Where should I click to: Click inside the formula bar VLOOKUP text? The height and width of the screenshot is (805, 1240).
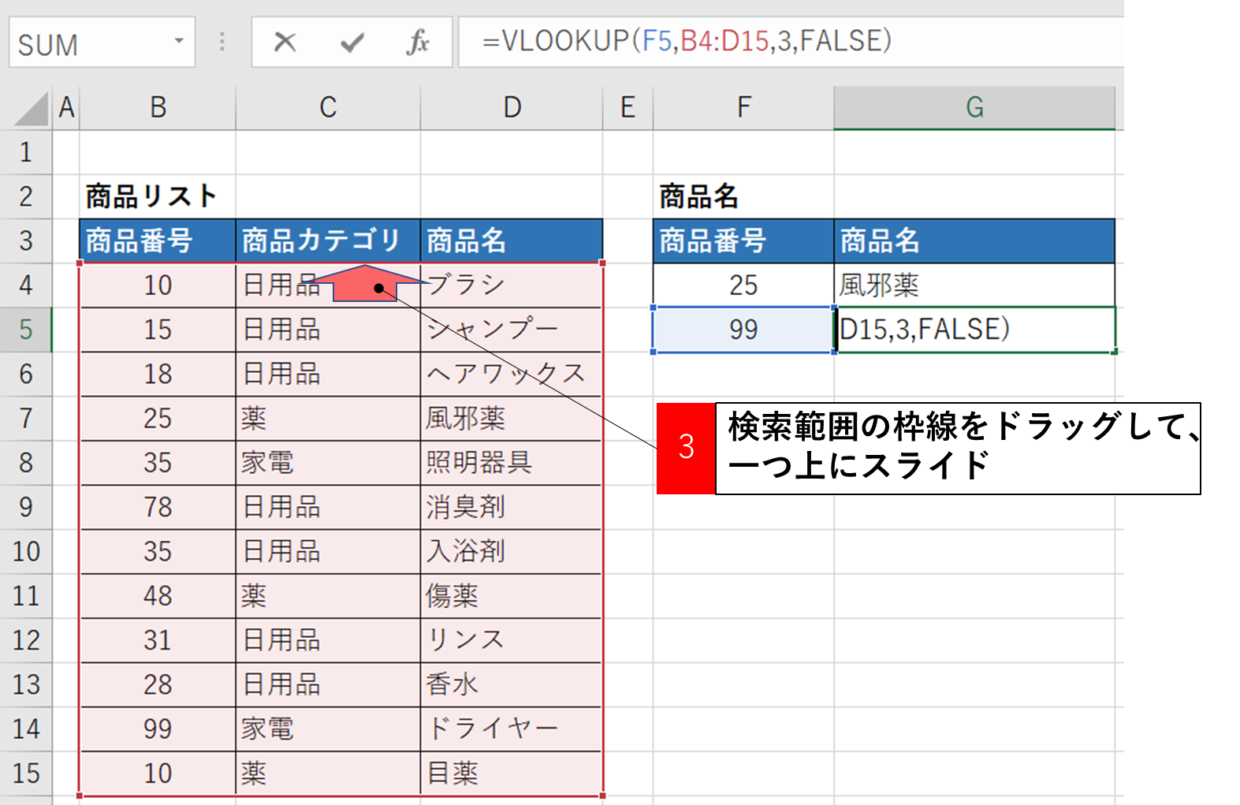coord(687,42)
